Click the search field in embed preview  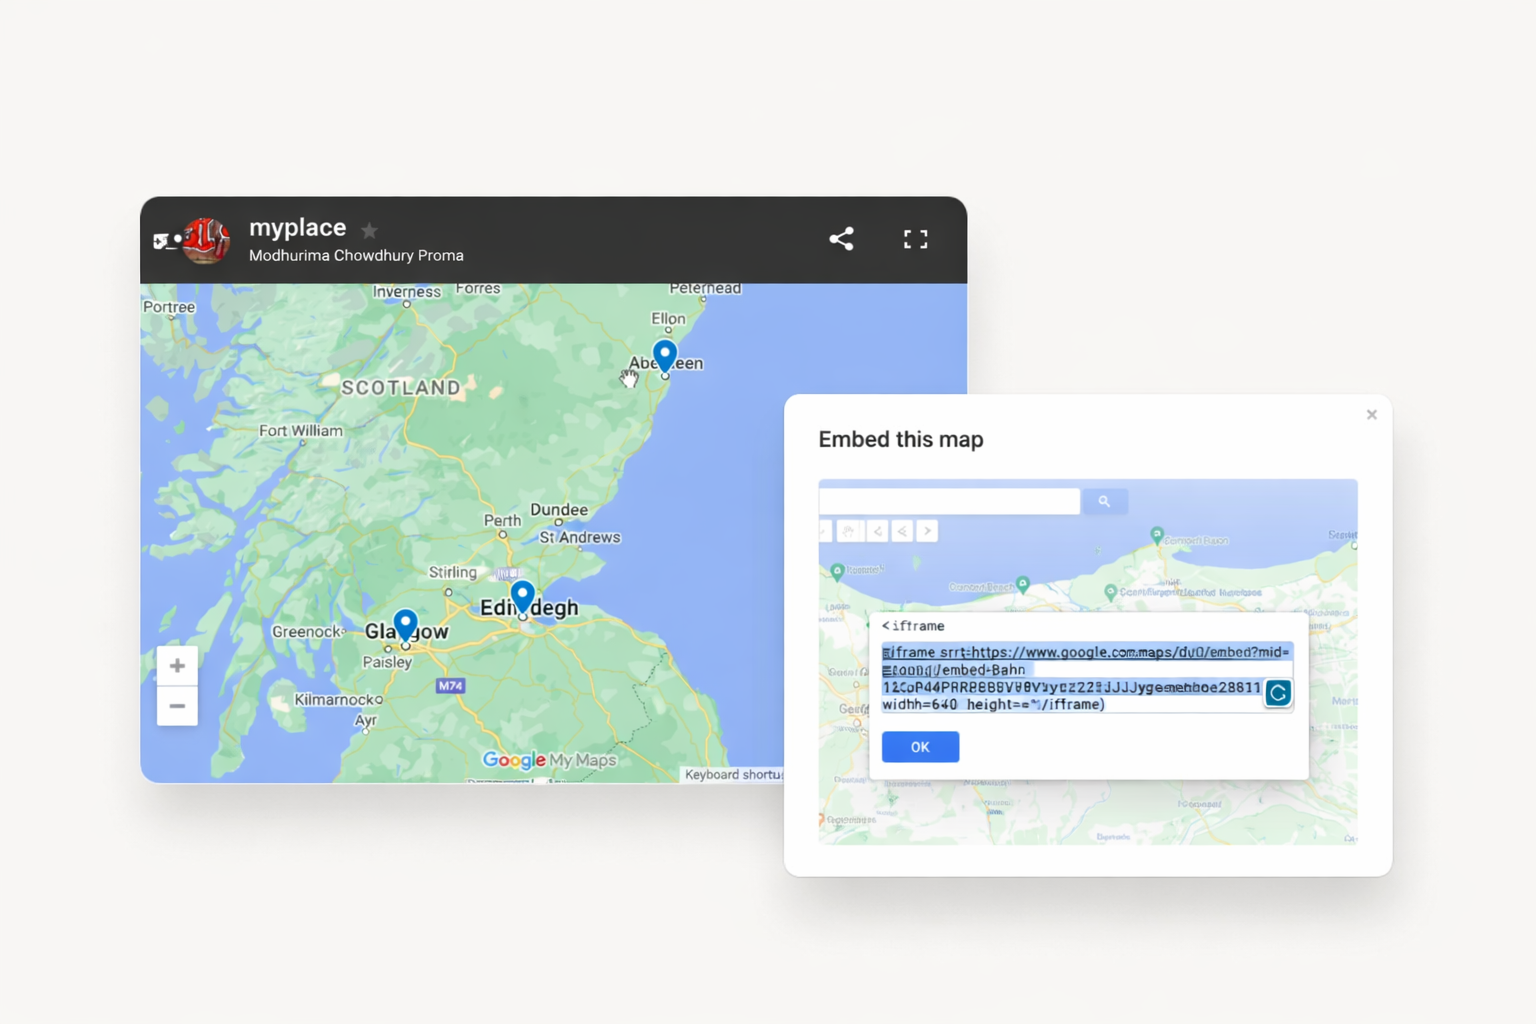[x=949, y=501]
